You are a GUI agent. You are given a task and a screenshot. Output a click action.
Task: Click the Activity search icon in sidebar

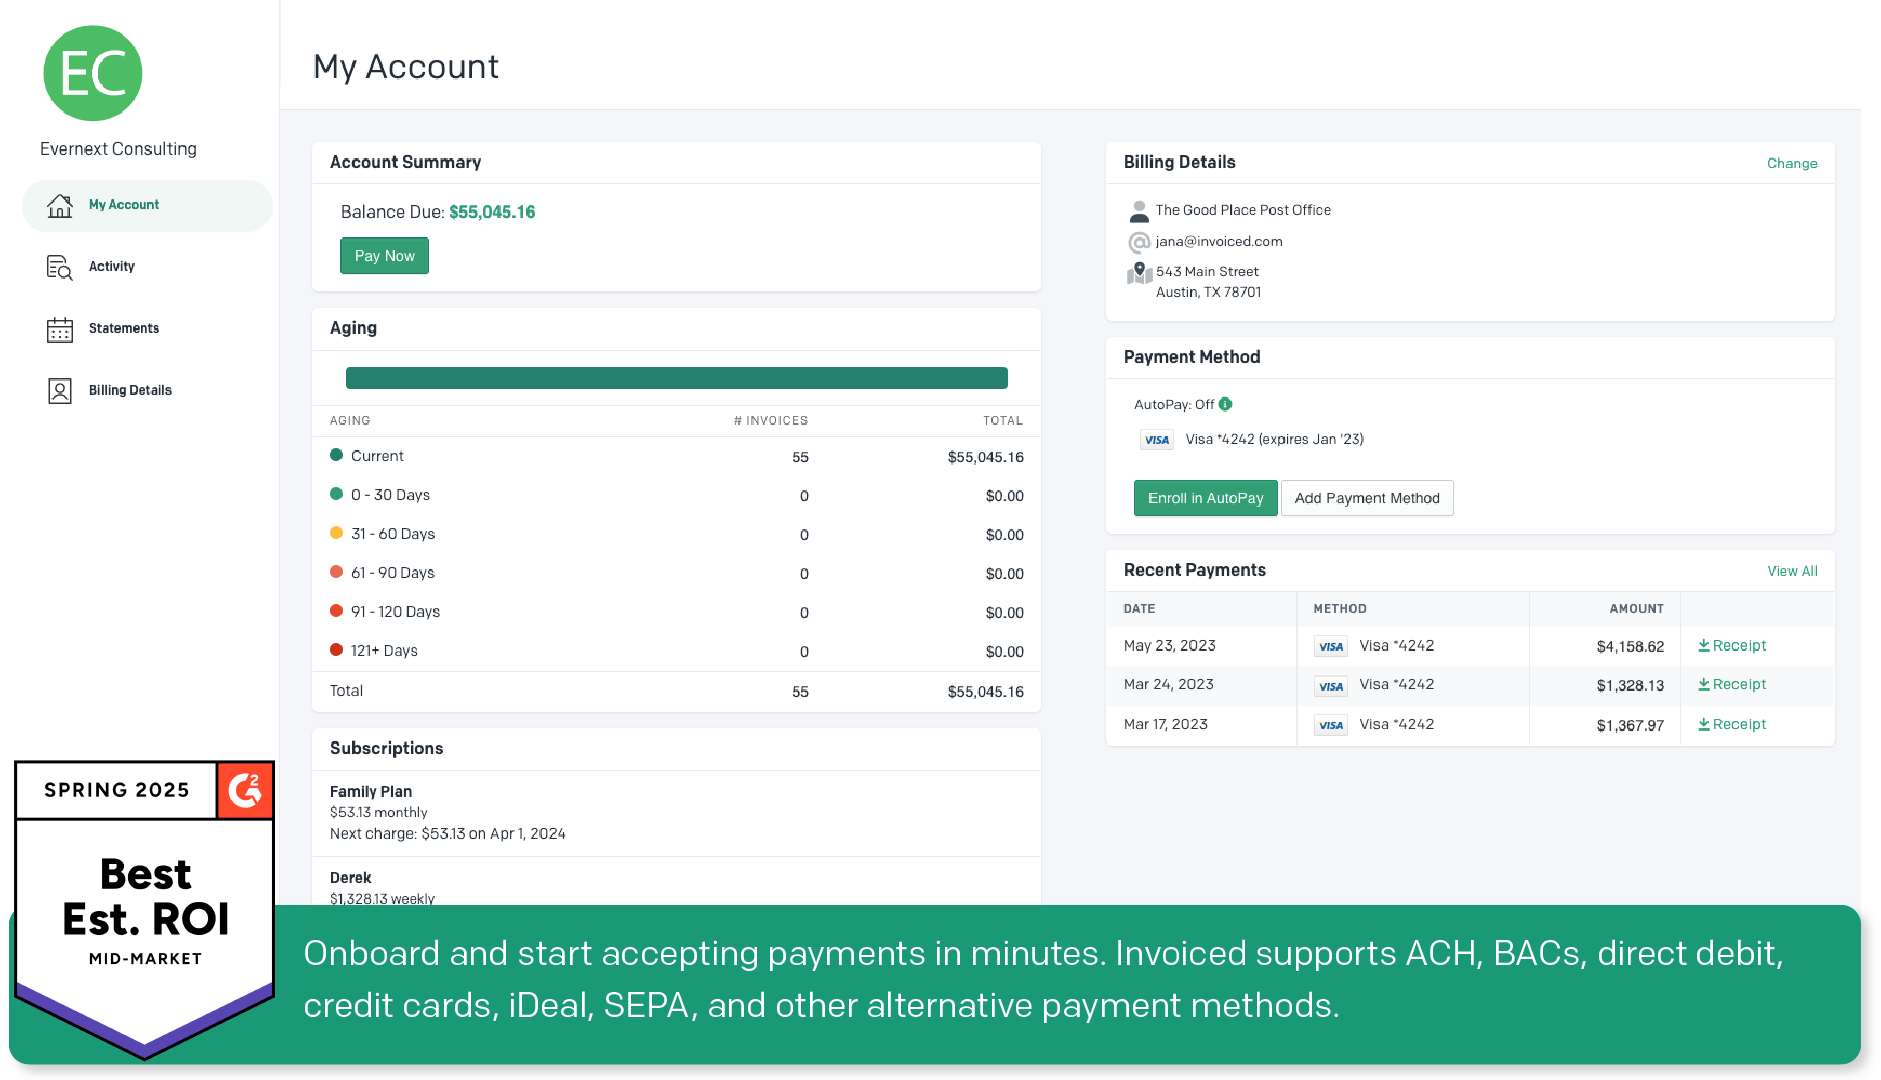pyautogui.click(x=60, y=267)
